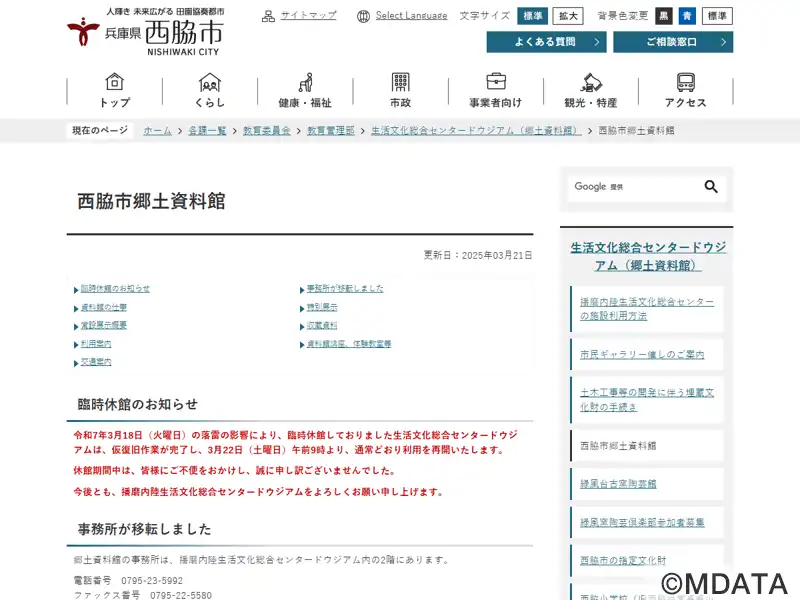
Task: Jump to 臨時休館のお知らせ anchor link
Action: 115,289
